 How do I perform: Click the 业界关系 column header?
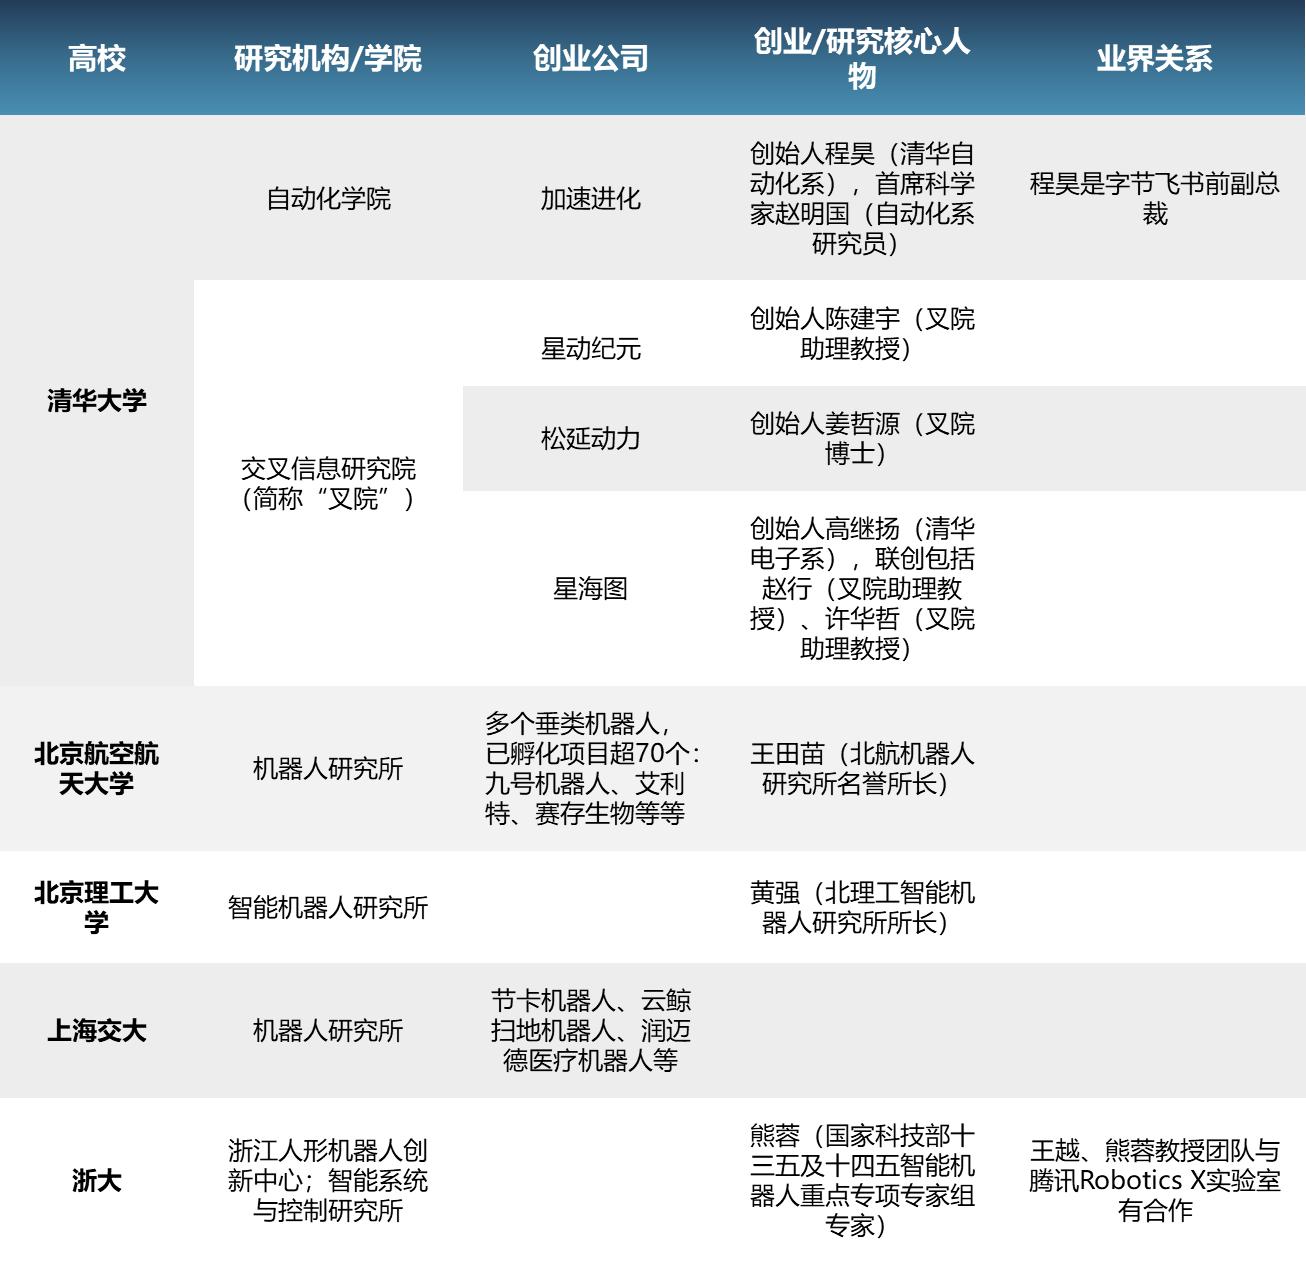pos(1155,58)
